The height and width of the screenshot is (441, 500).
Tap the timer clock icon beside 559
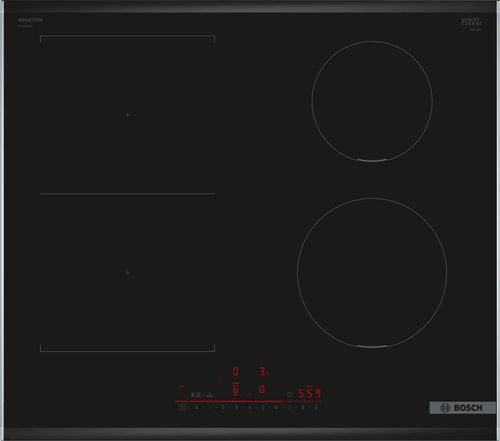point(289,395)
